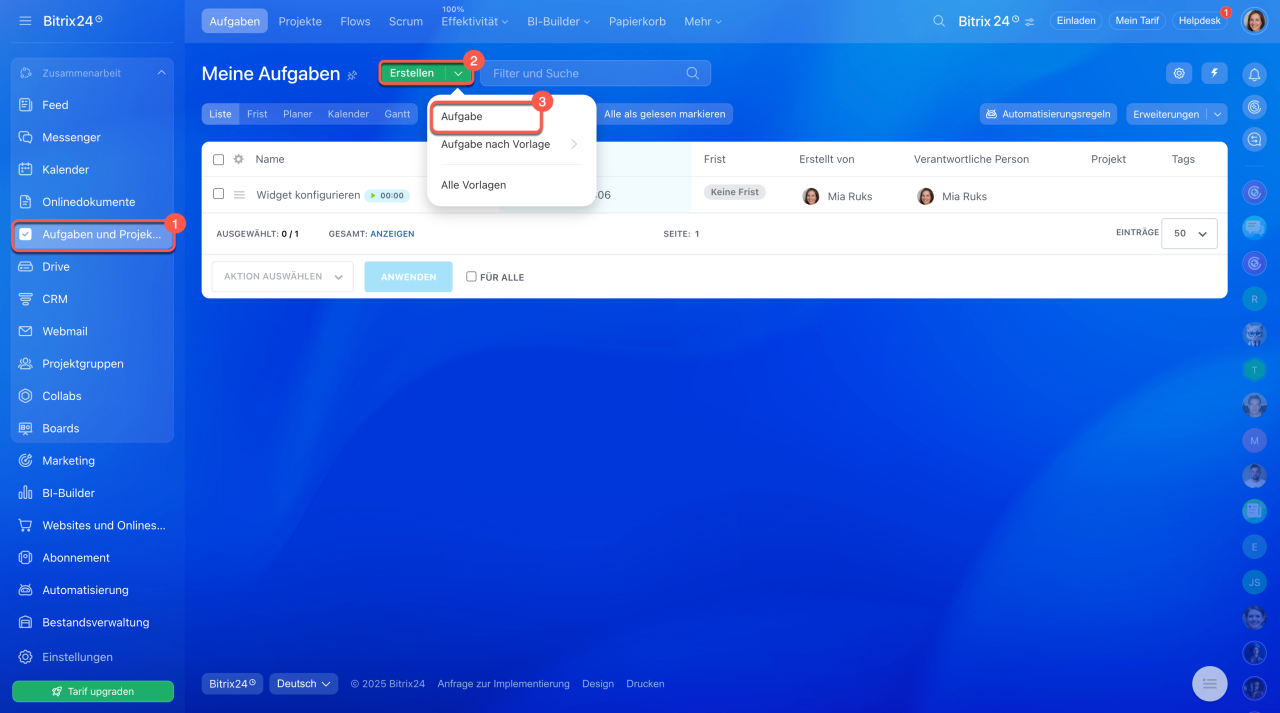Check the select-all checkbox in table header
This screenshot has width=1280, height=713.
click(x=219, y=159)
